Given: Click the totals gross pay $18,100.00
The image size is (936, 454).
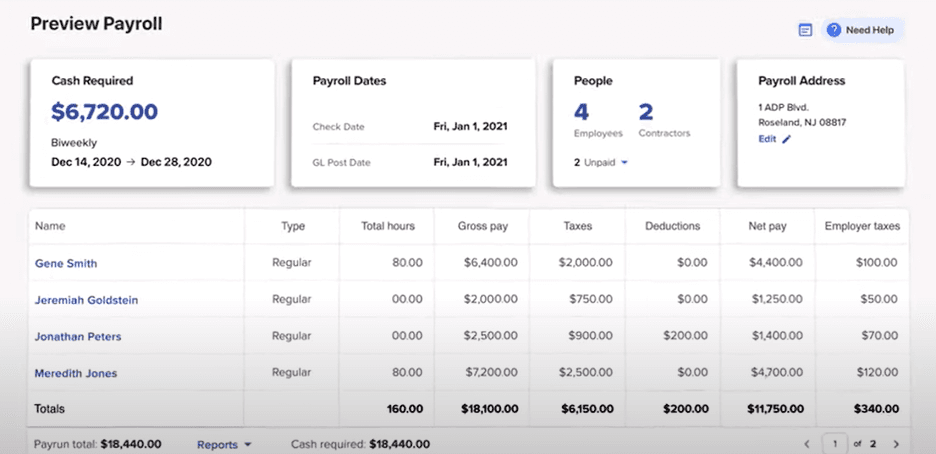Looking at the screenshot, I should pos(489,409).
